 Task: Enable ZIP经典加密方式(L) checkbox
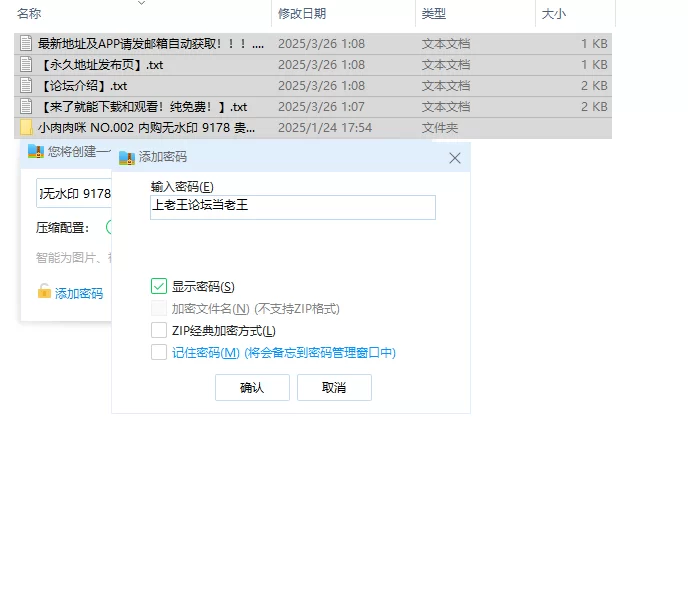[x=159, y=330]
